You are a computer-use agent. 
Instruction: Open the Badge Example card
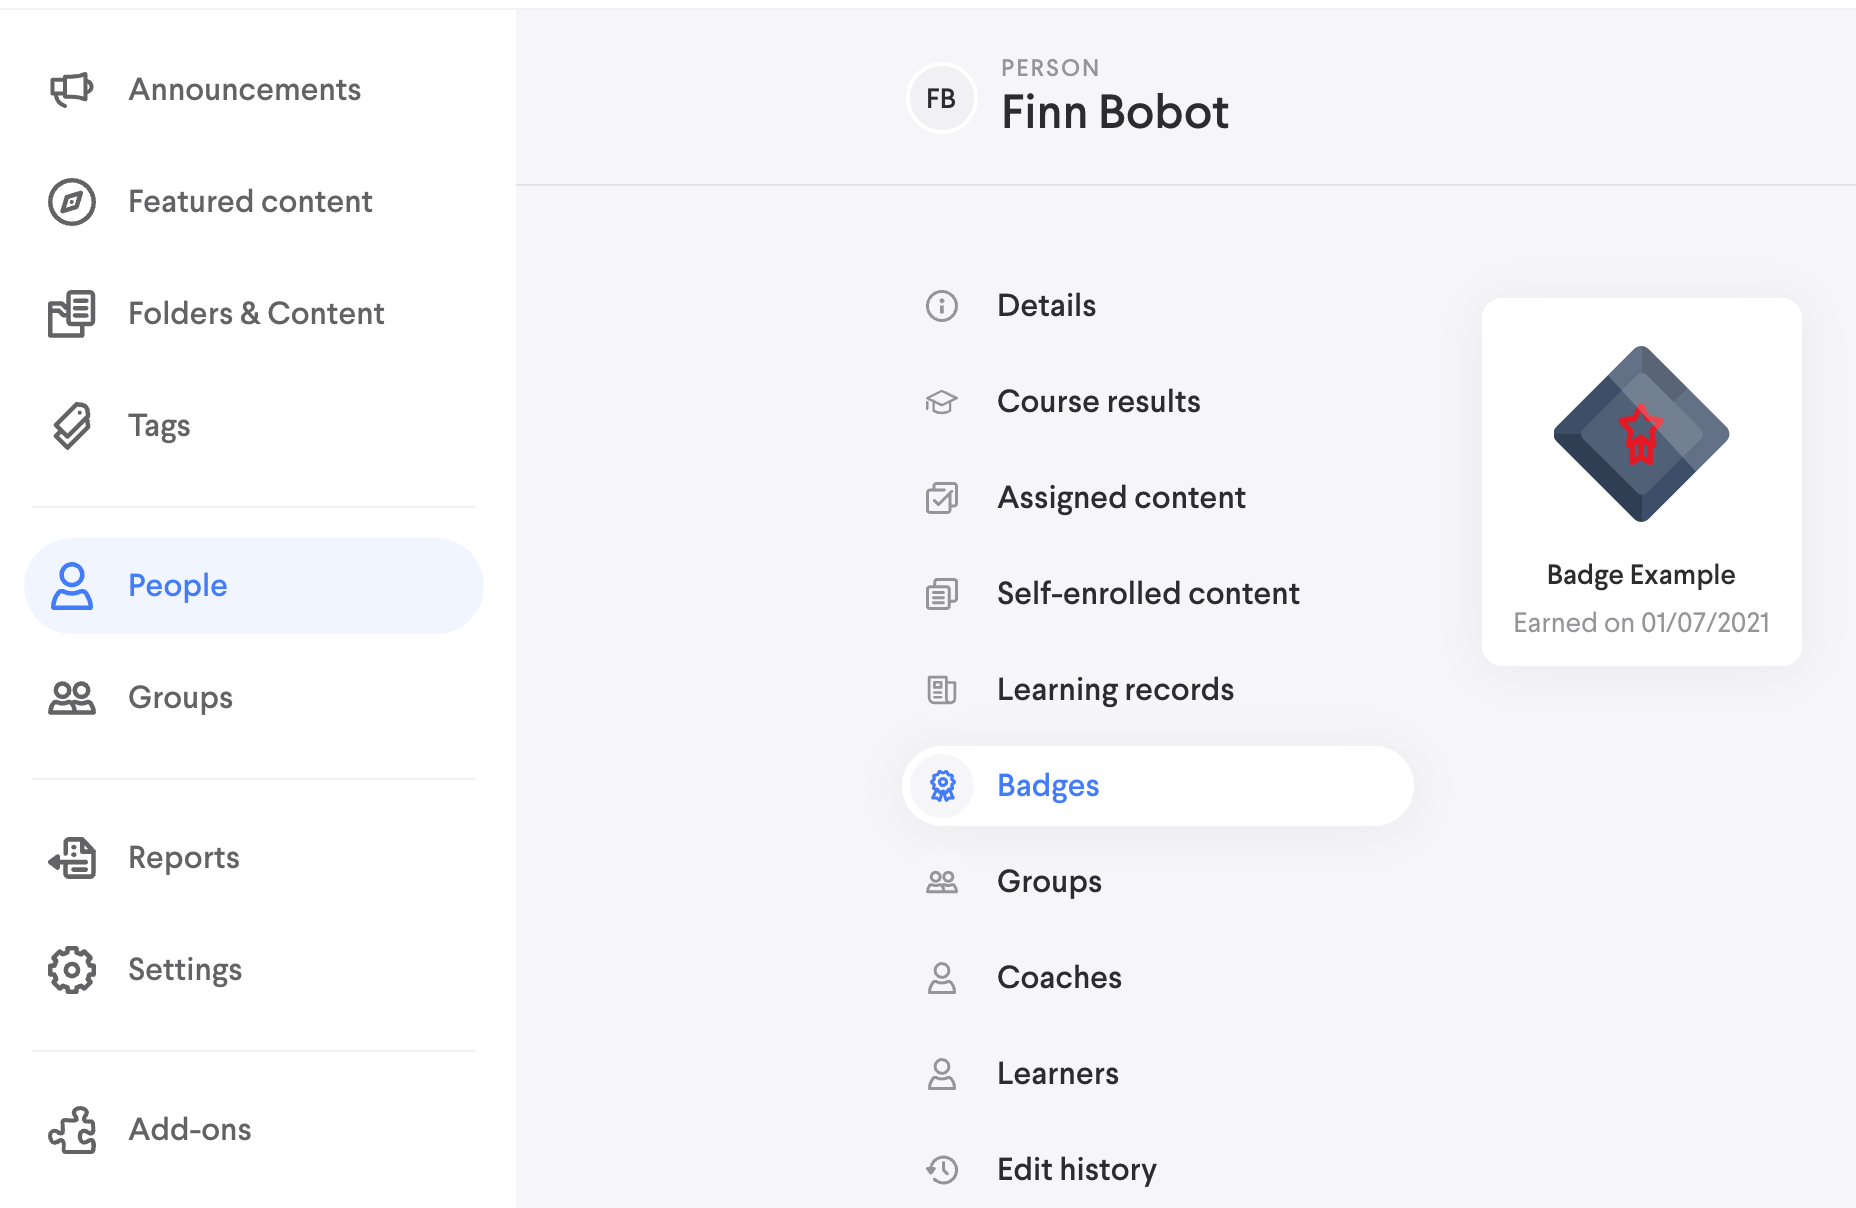tap(1641, 482)
